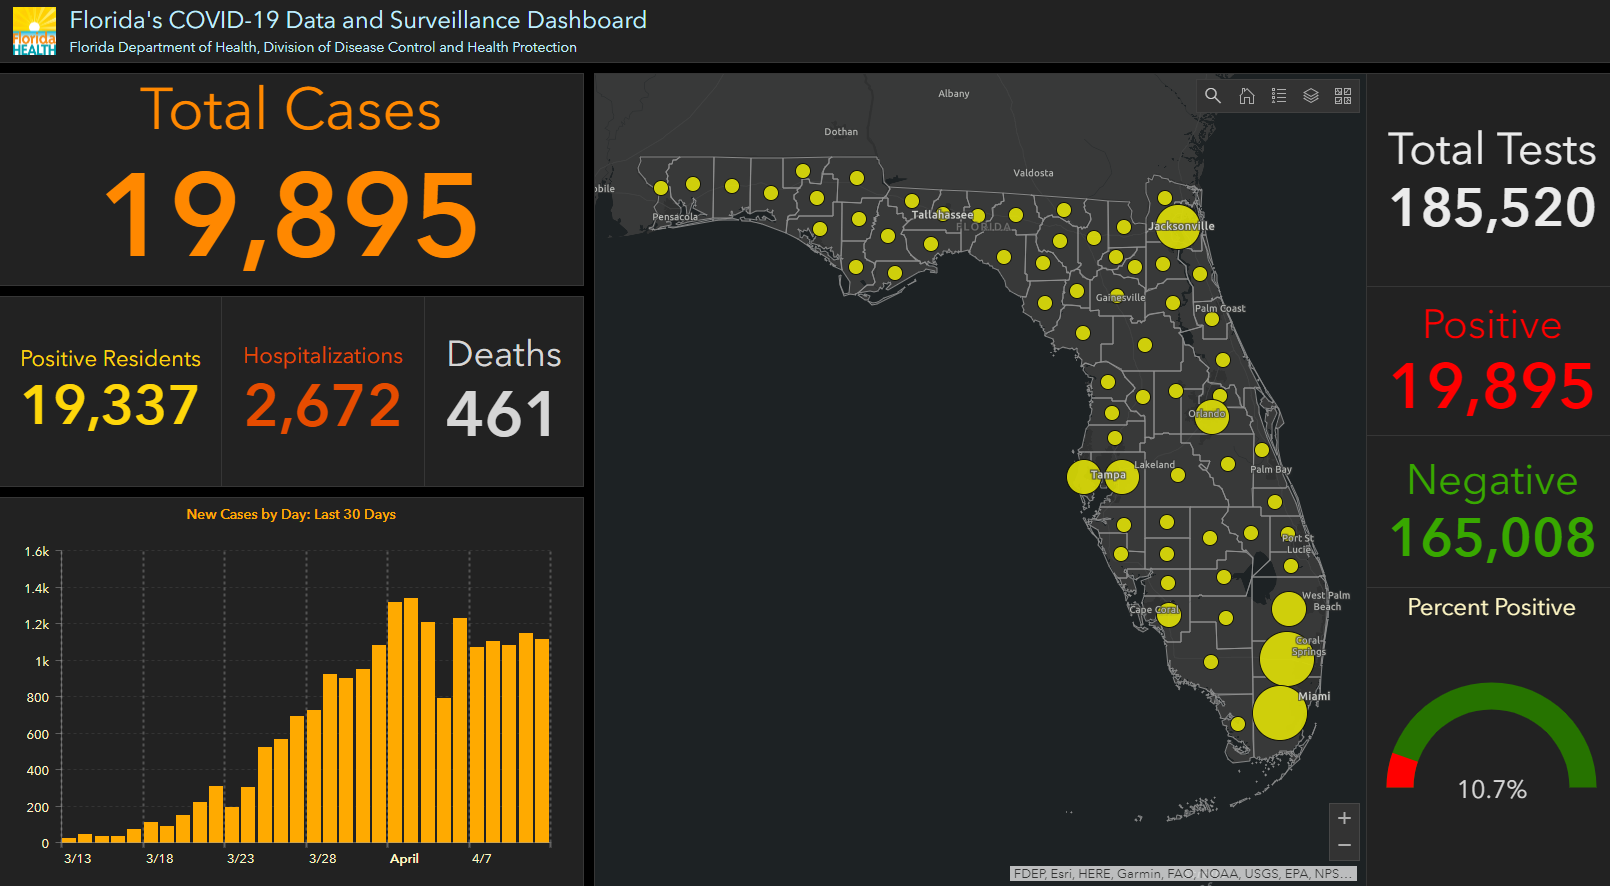The image size is (1610, 886).
Task: Zoom in with the map plus button
Action: (1344, 818)
